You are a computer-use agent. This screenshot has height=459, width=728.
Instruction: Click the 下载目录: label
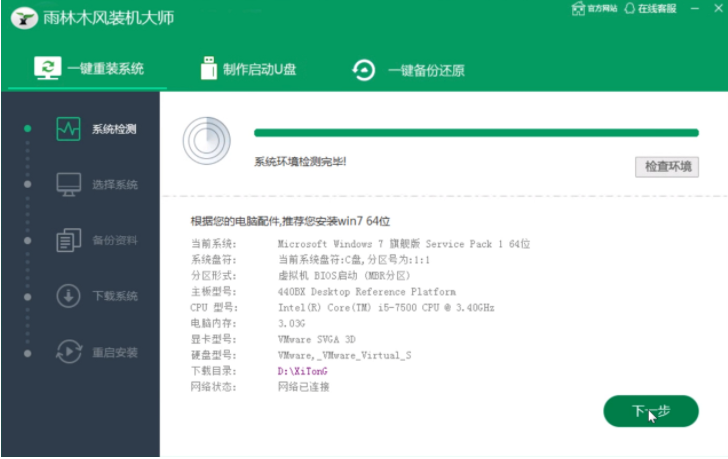tap(214, 371)
